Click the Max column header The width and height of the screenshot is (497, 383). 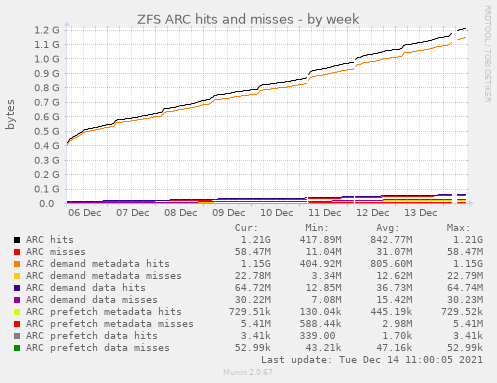(458, 228)
